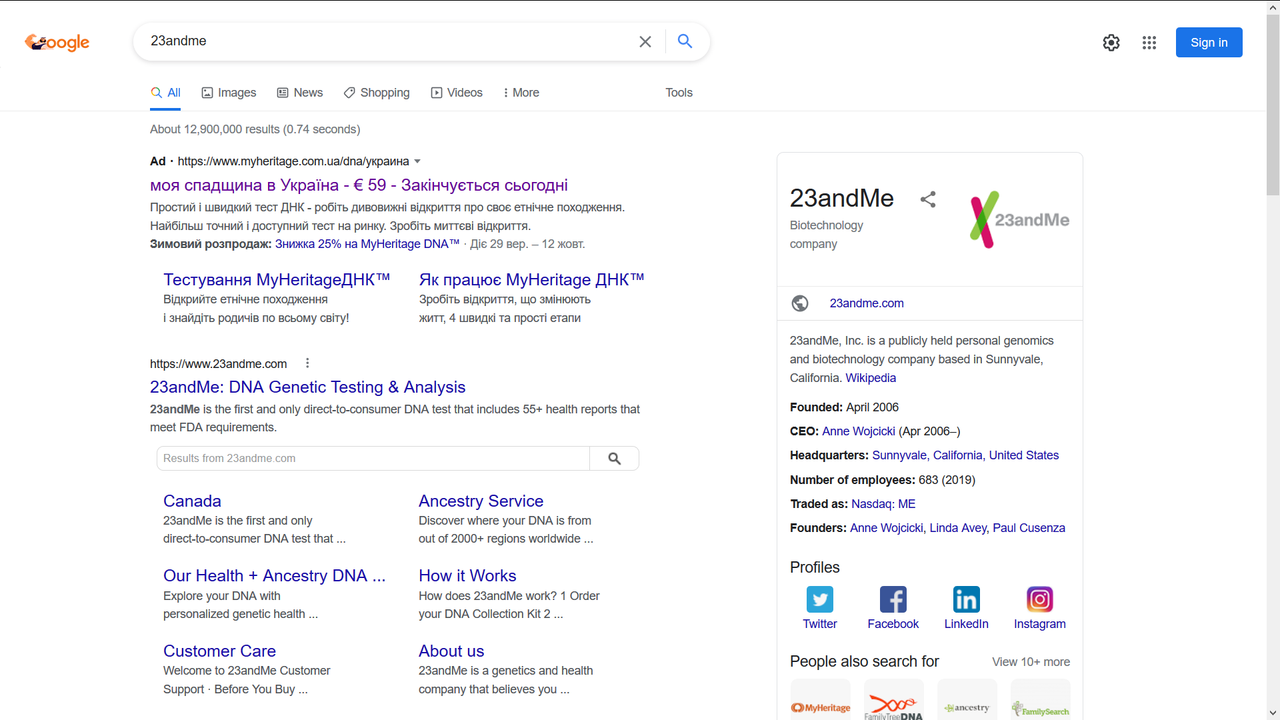Open search Tools
This screenshot has width=1280, height=720.
[x=679, y=92]
